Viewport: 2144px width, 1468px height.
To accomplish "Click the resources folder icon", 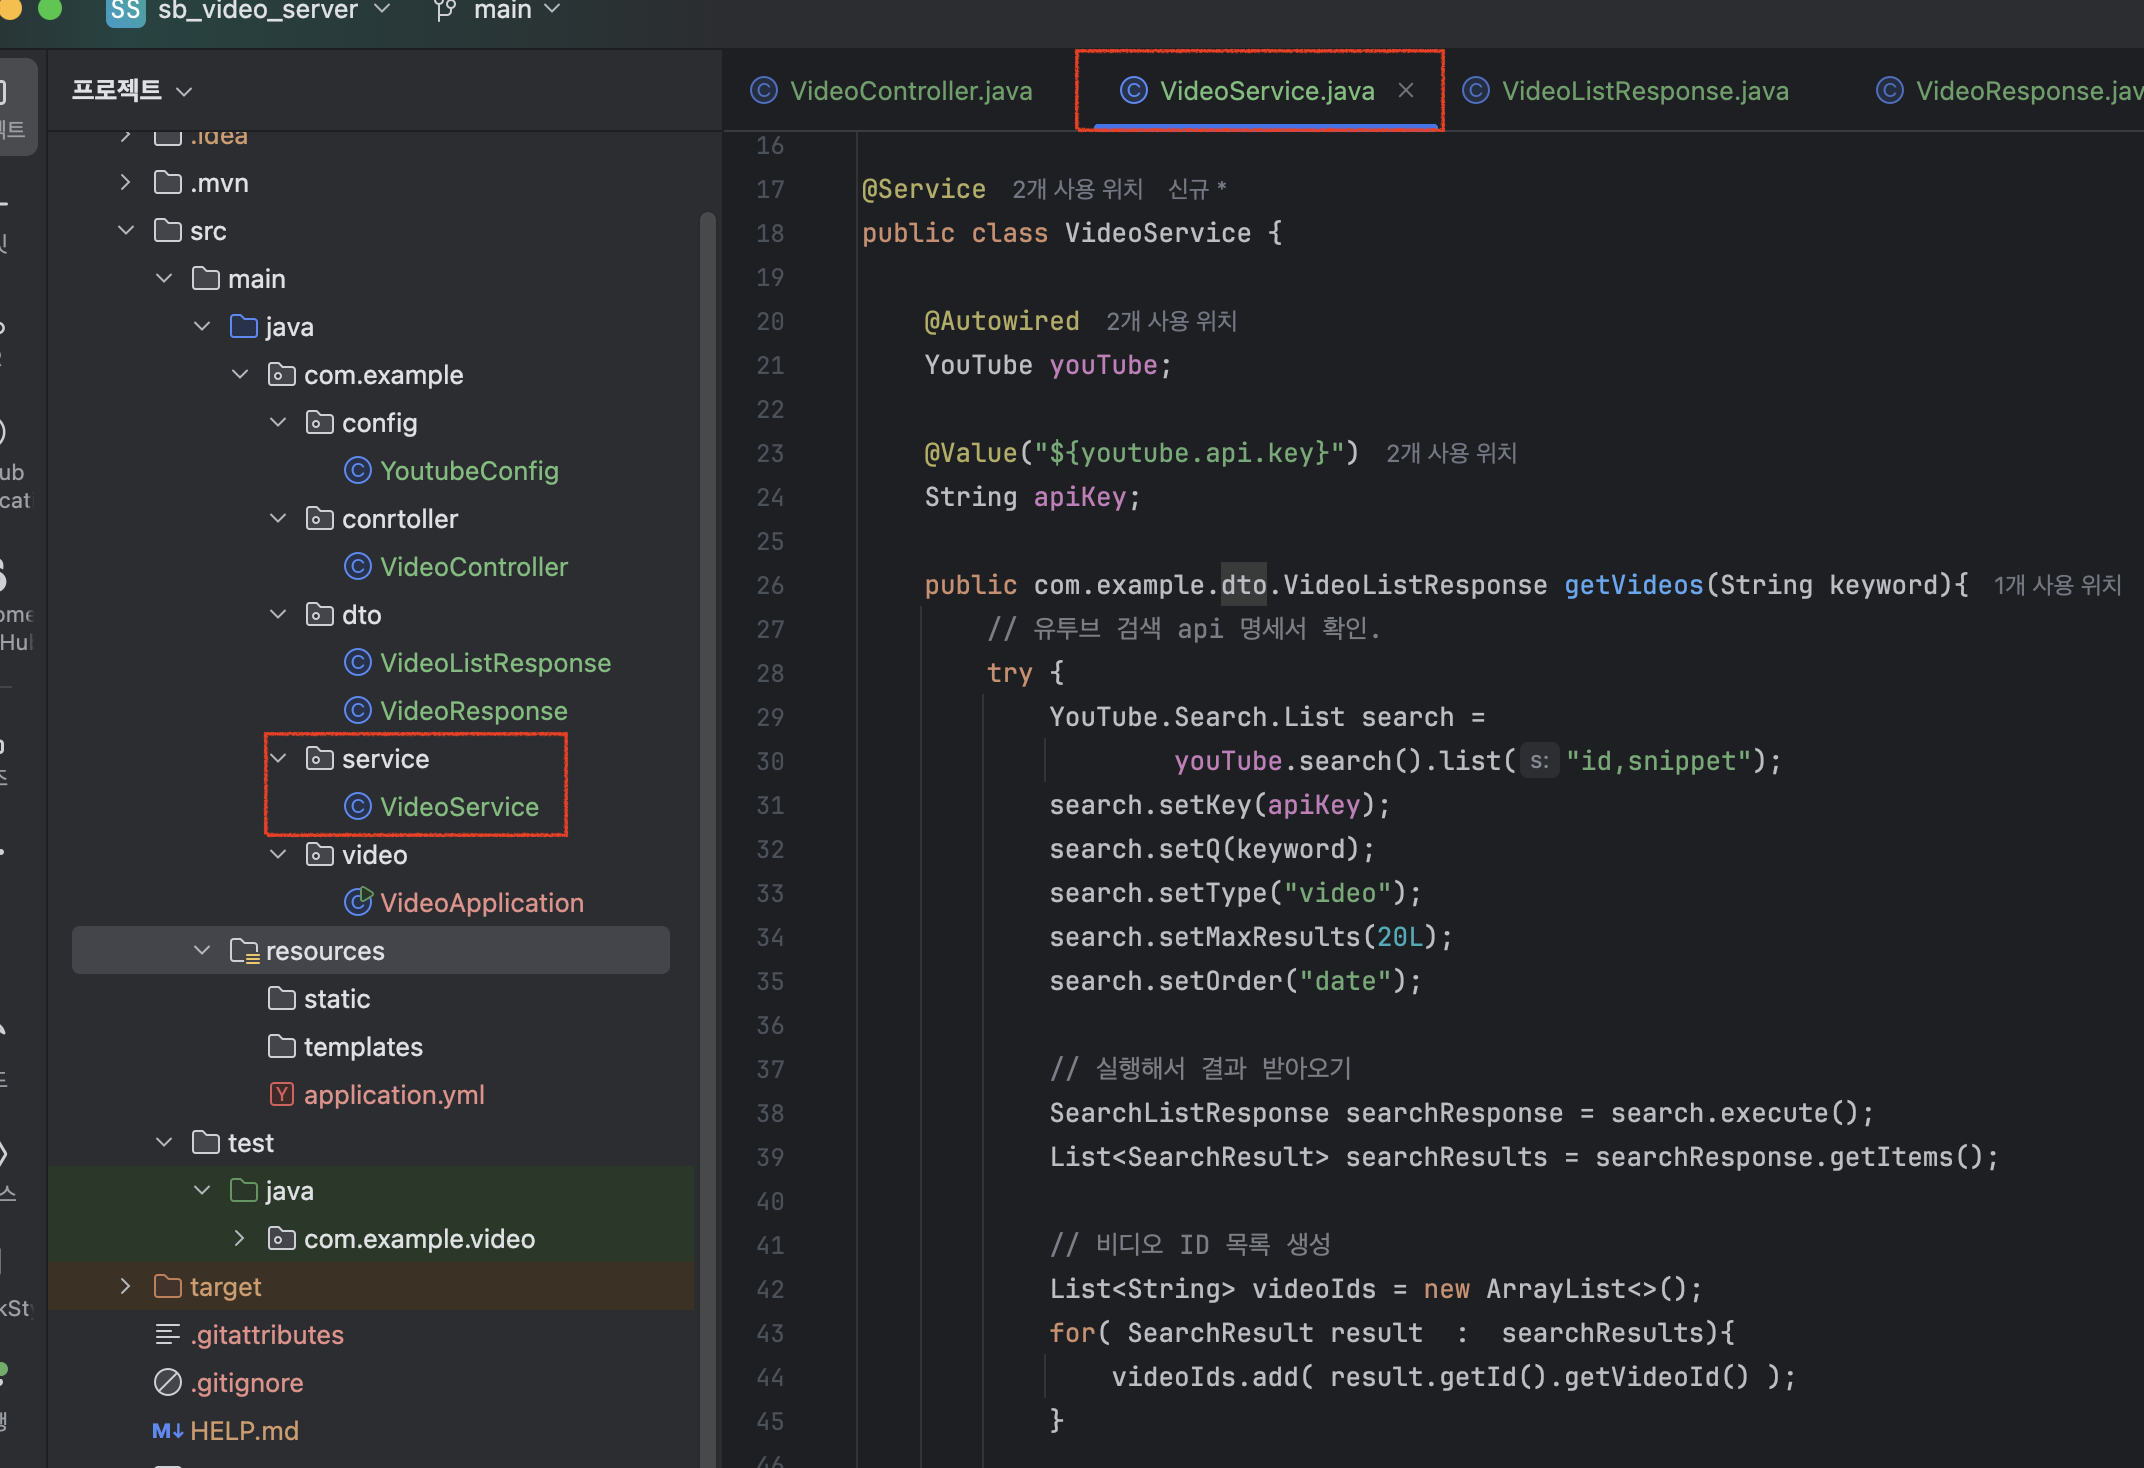I will pyautogui.click(x=245, y=950).
